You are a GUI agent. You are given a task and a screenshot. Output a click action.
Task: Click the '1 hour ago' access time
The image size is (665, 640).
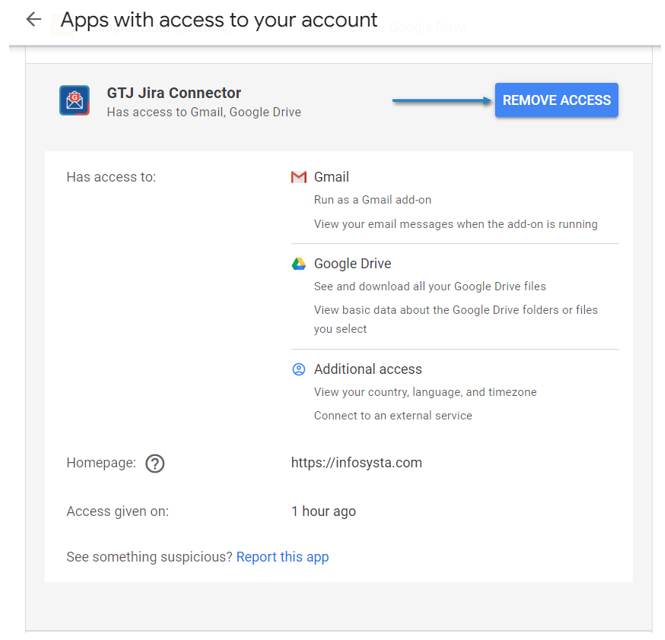pyautogui.click(x=323, y=511)
